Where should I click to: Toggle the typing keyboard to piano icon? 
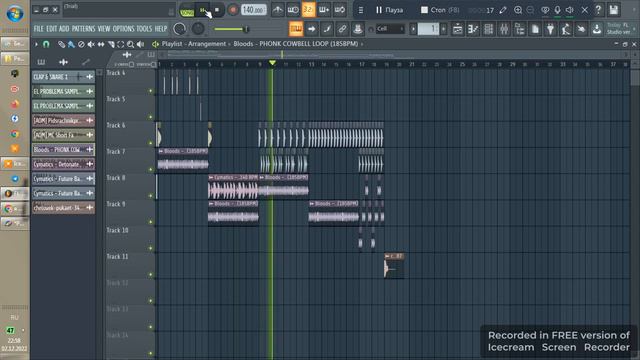click(x=296, y=29)
